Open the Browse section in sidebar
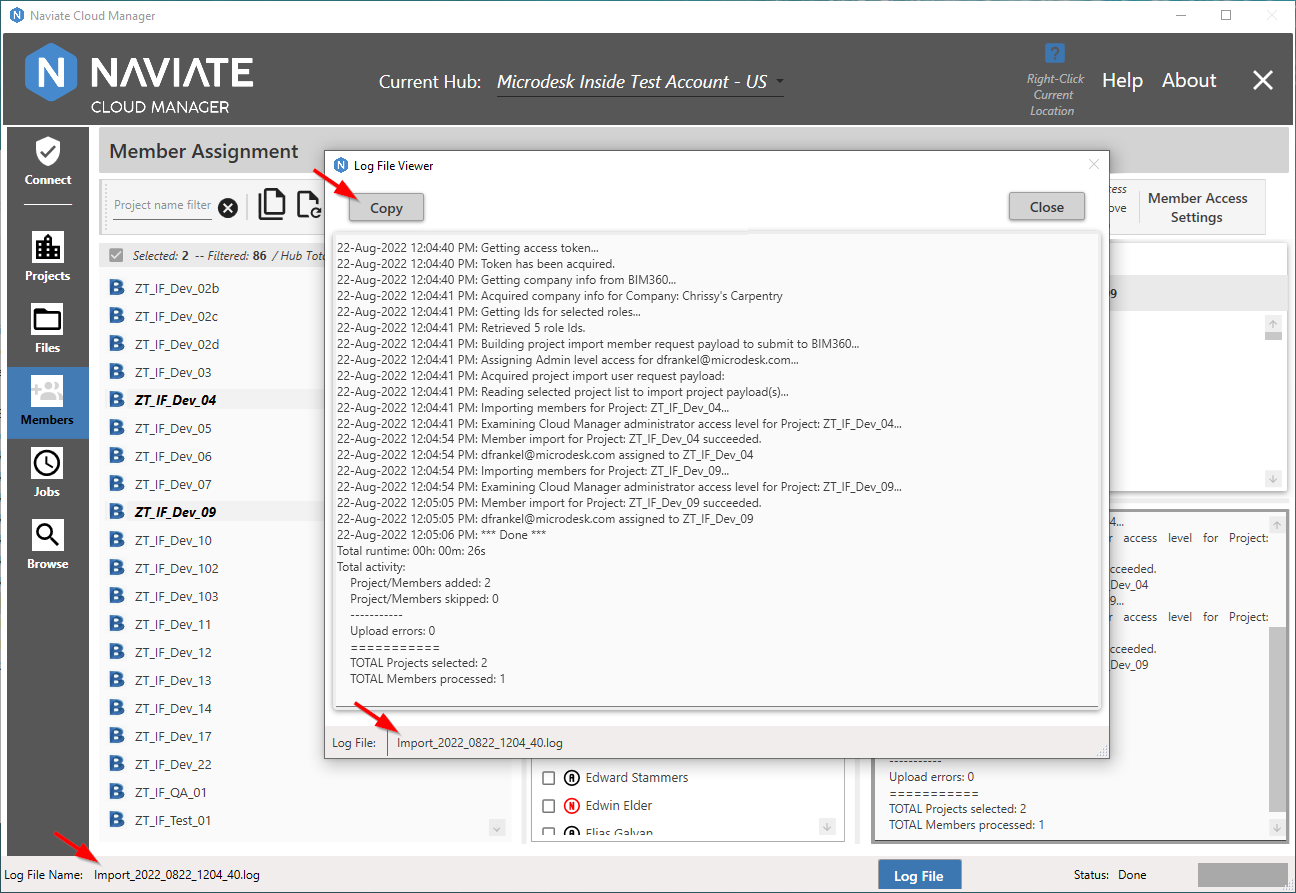Image resolution: width=1296 pixels, height=893 pixels. 48,546
